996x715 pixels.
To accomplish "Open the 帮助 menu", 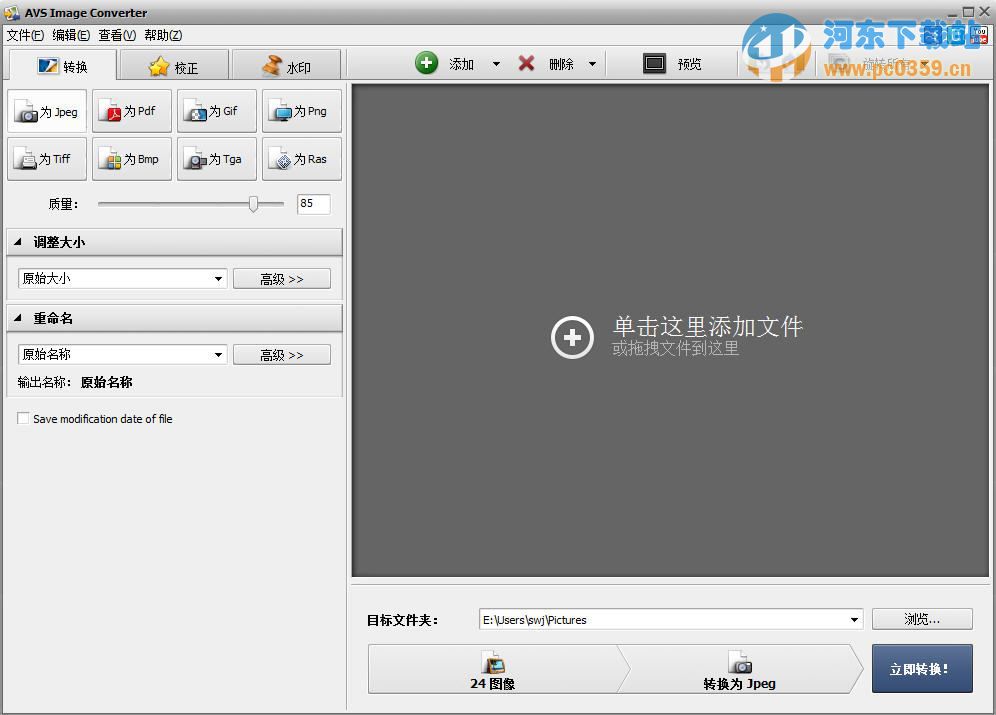I will click(163, 35).
